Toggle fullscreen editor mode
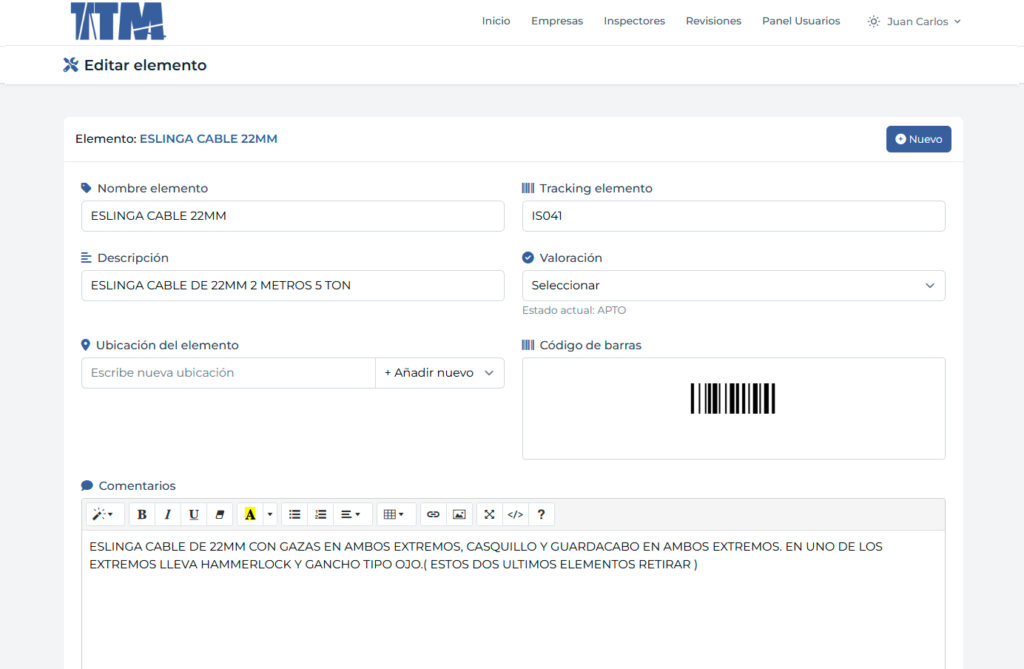The height and width of the screenshot is (669, 1024). pyautogui.click(x=489, y=515)
